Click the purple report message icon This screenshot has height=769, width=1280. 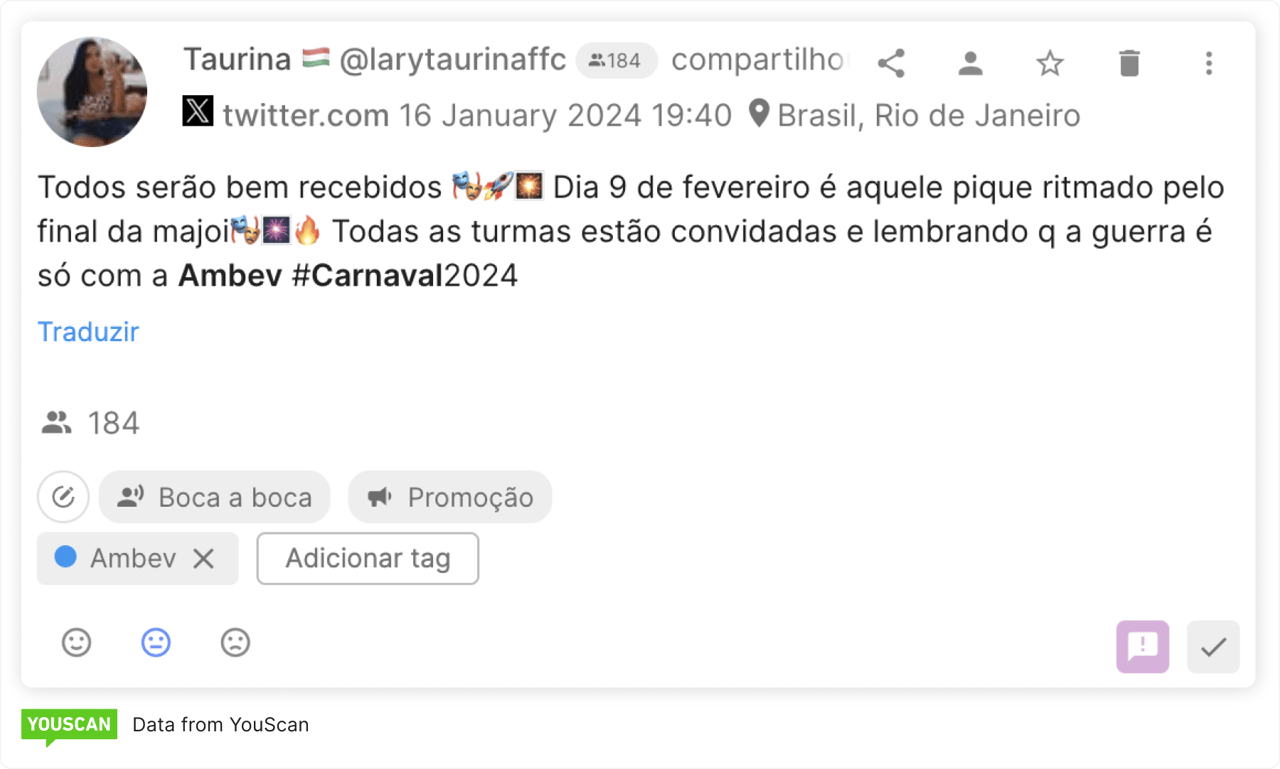coord(1143,646)
